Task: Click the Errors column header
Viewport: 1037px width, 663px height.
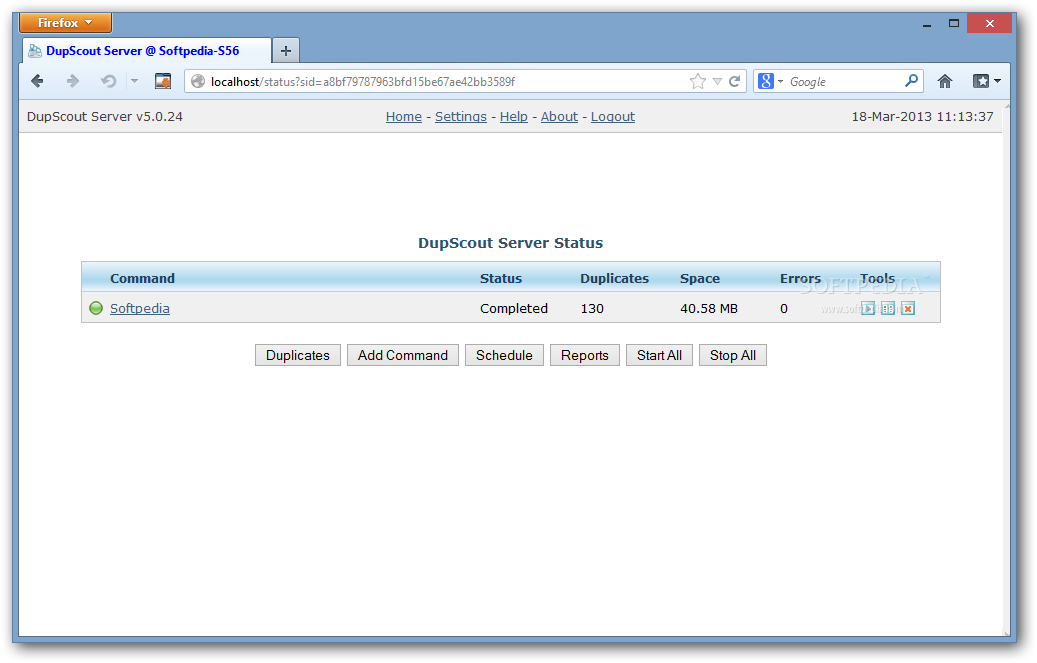Action: pyautogui.click(x=800, y=279)
